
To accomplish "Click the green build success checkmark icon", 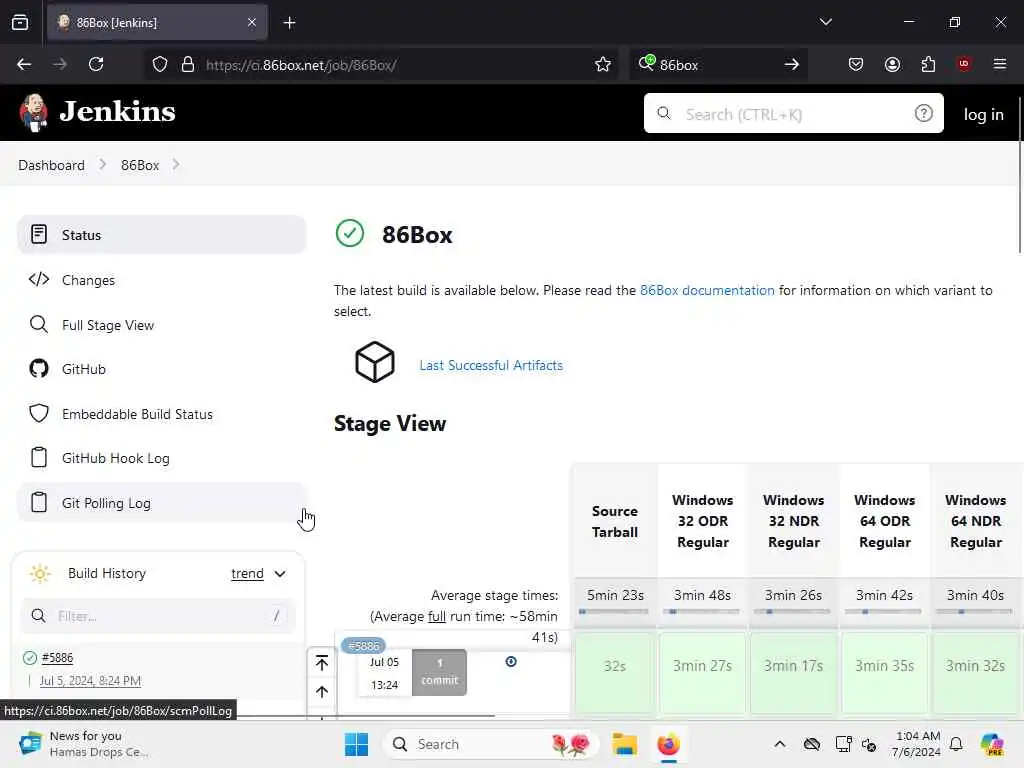I will point(349,233).
